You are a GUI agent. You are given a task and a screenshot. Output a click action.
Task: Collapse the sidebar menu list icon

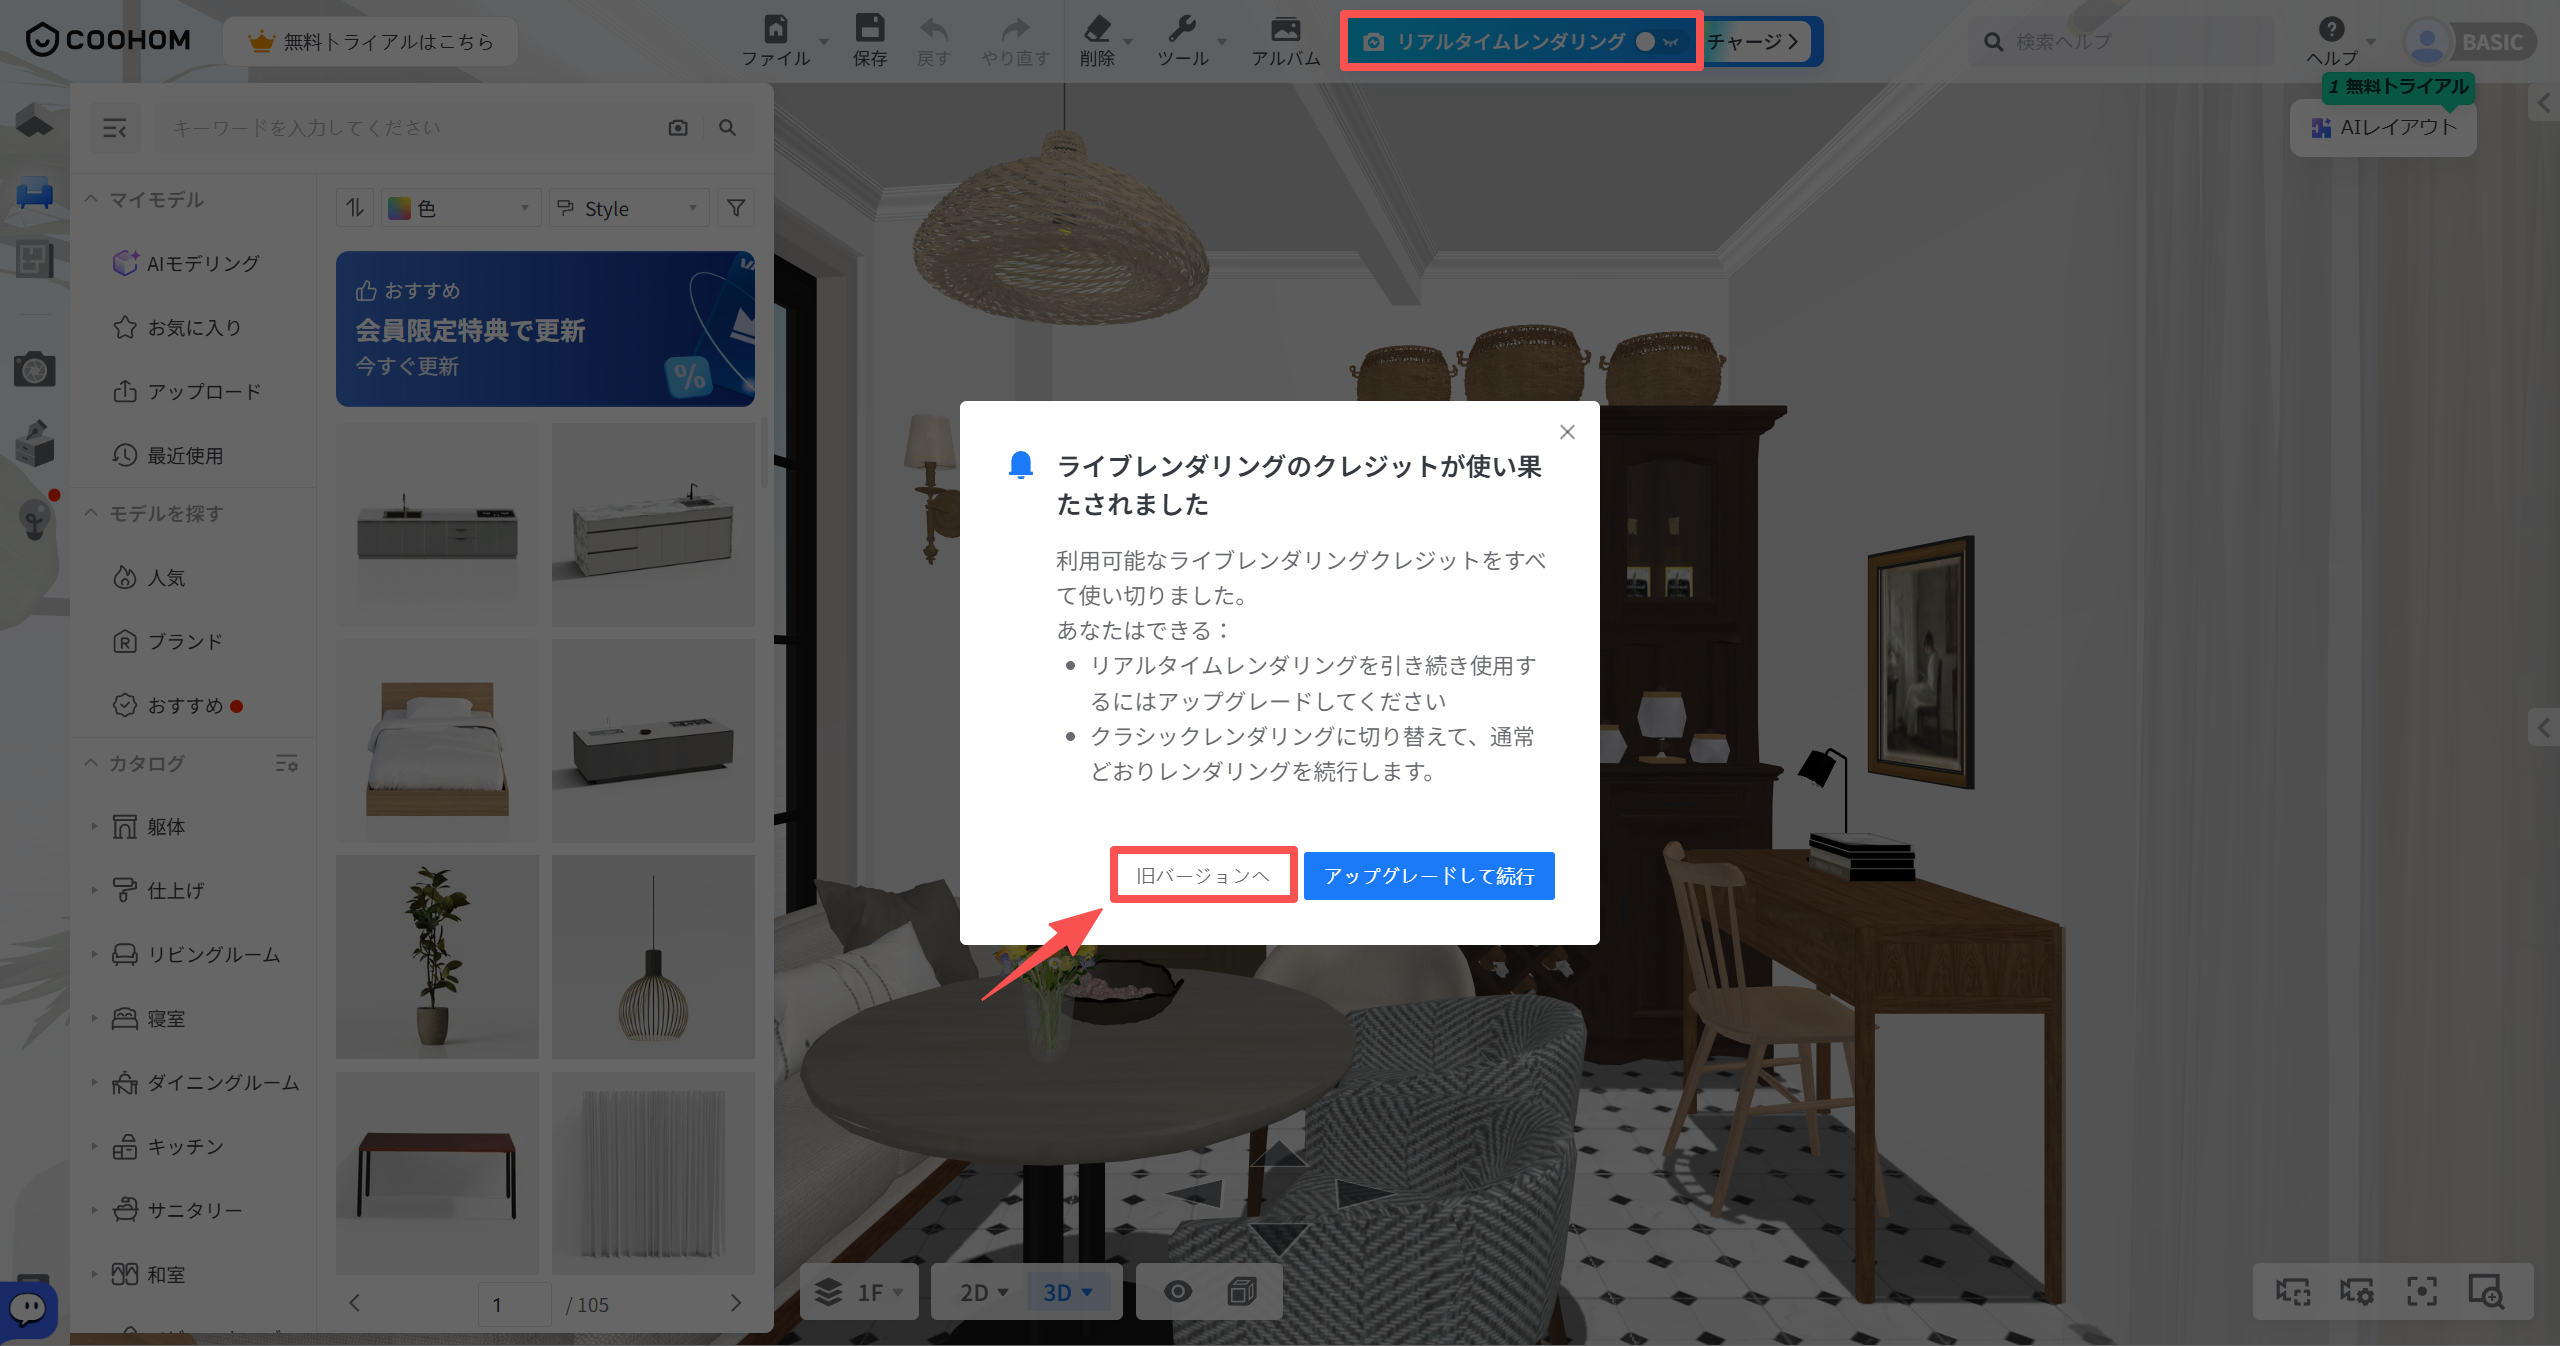[115, 128]
